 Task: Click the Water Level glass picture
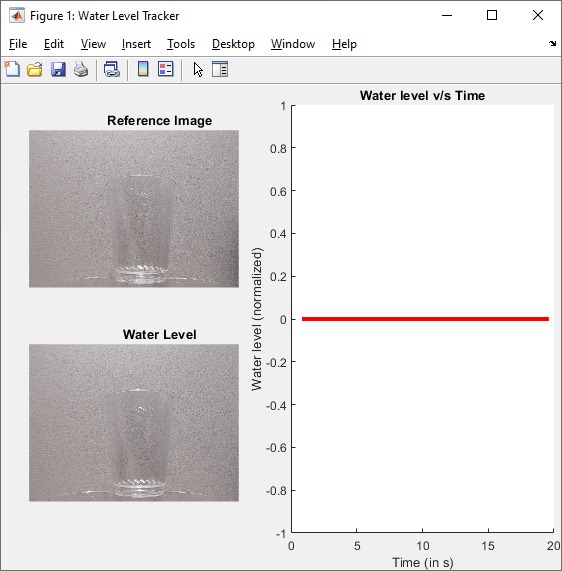click(134, 423)
